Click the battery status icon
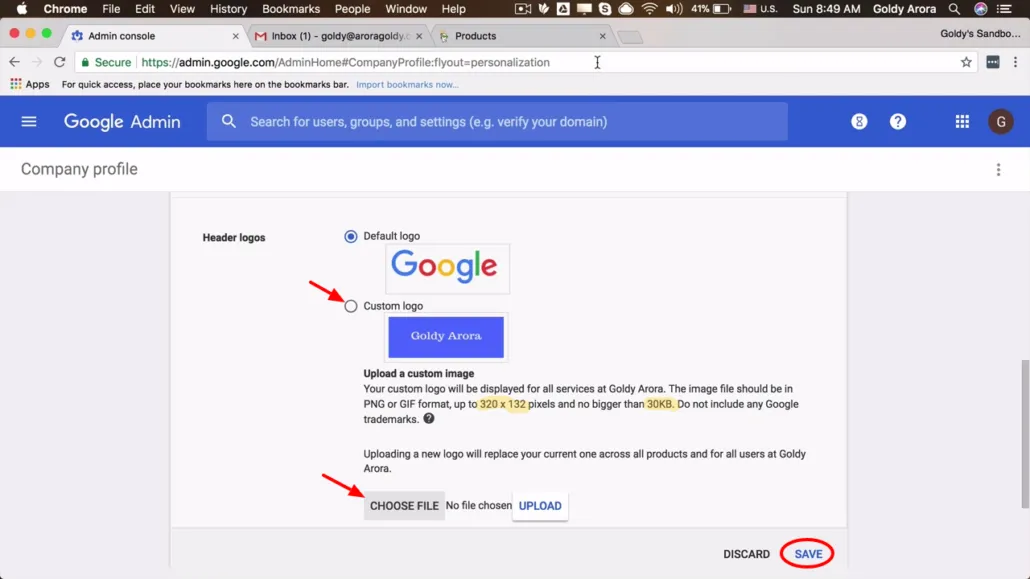This screenshot has height=579, width=1030. point(722,9)
